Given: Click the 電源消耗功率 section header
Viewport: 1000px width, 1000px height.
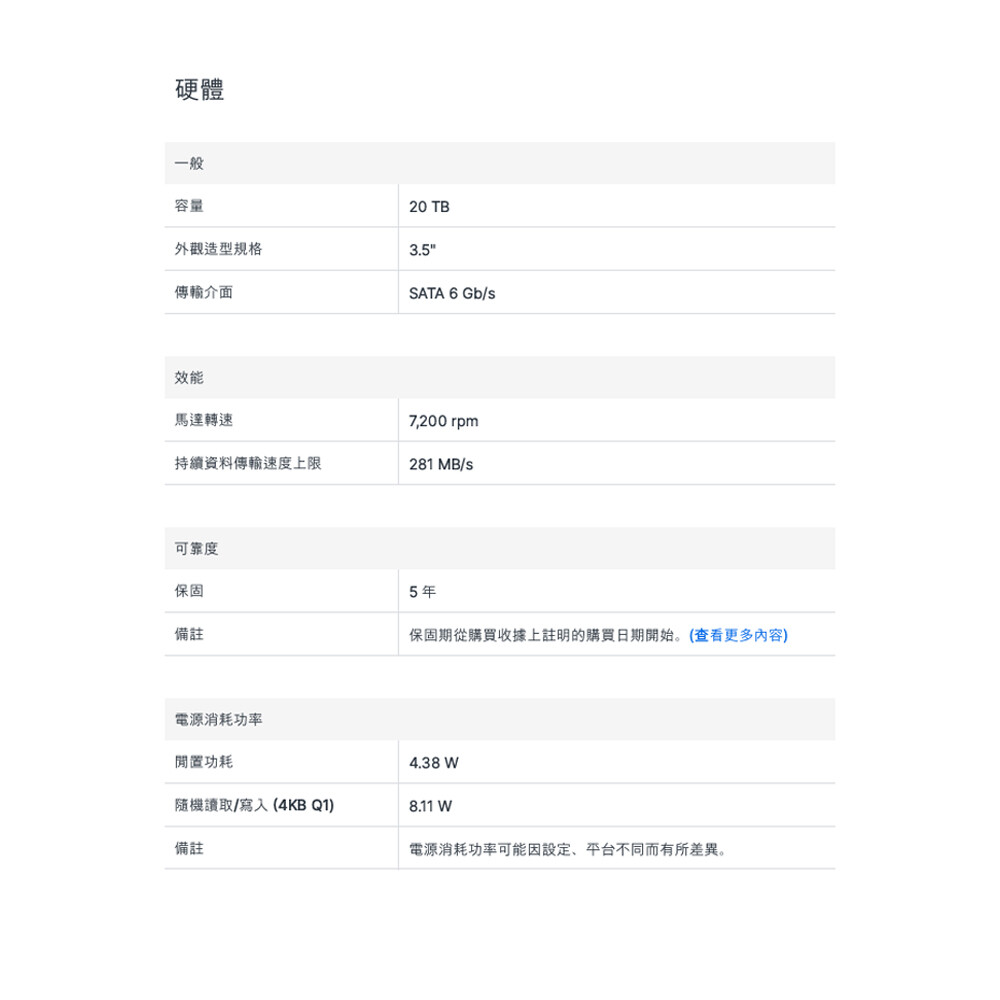Looking at the screenshot, I should pos(218,720).
